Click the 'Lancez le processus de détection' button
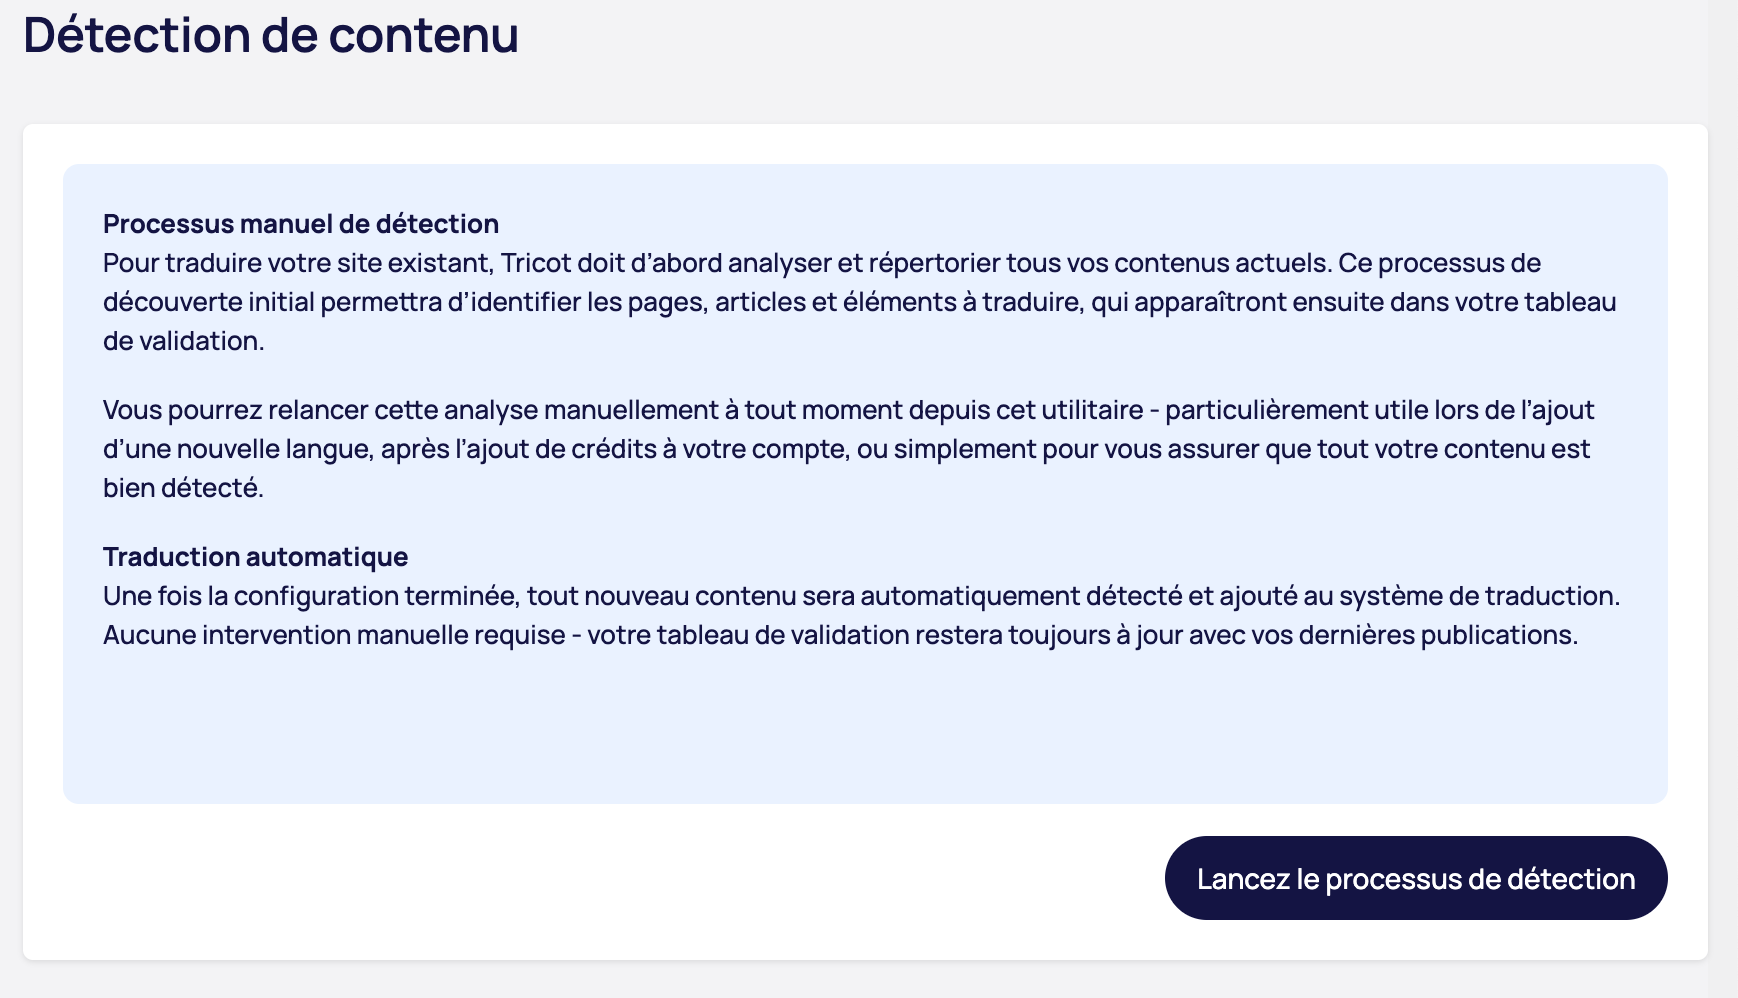Viewport: 1738px width, 998px height. coord(1414,877)
